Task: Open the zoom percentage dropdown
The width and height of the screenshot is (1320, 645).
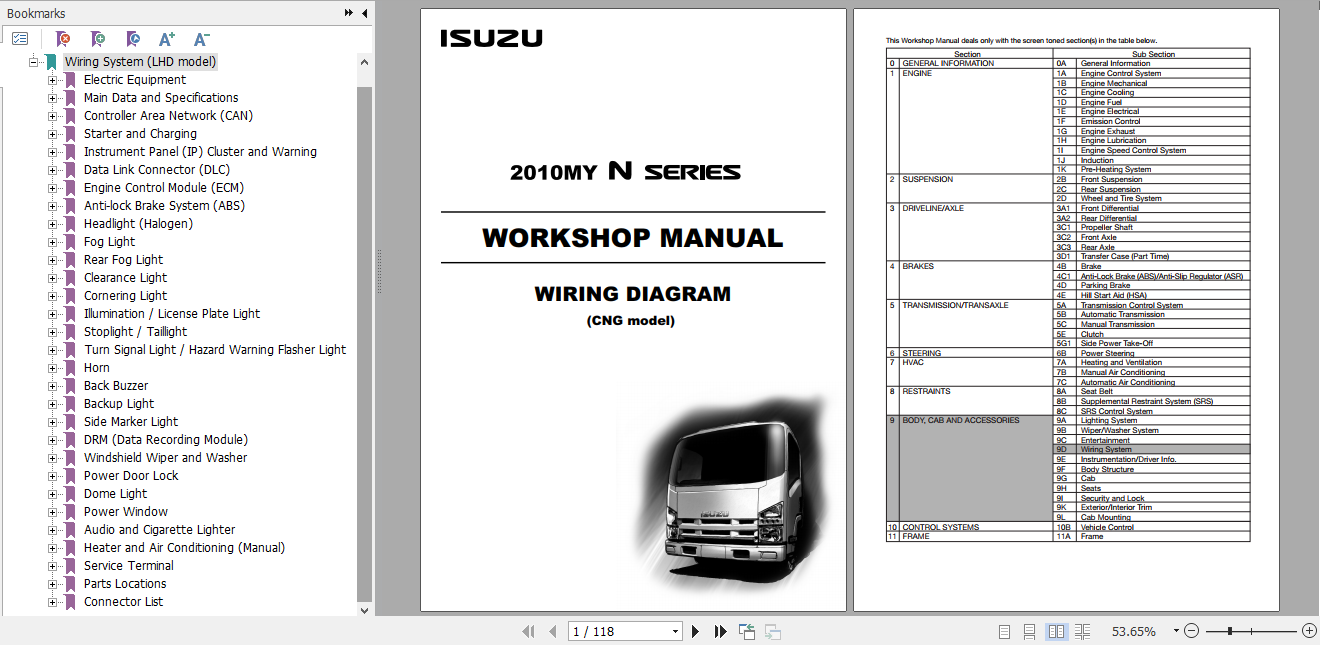Action: (x=1176, y=632)
